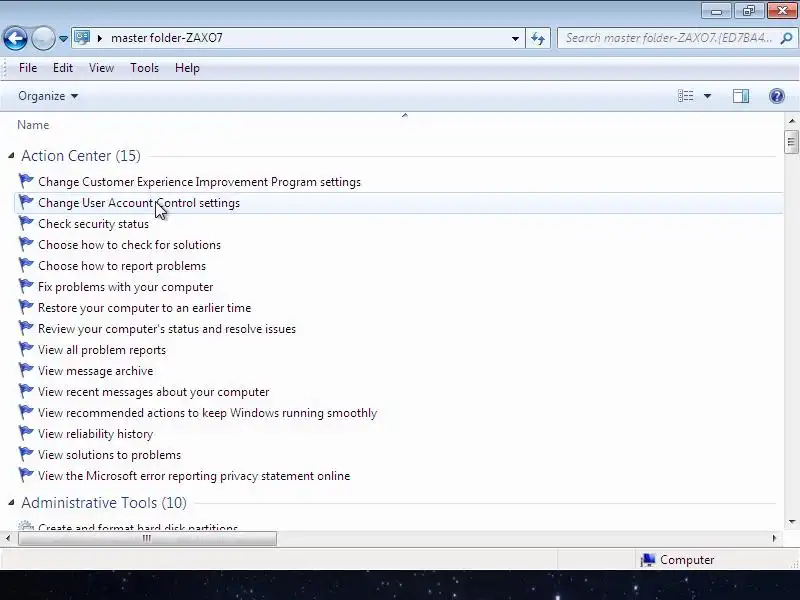Image resolution: width=800 pixels, height=600 pixels.
Task: Click the vertical scrollbar down arrow
Action: coord(791,521)
